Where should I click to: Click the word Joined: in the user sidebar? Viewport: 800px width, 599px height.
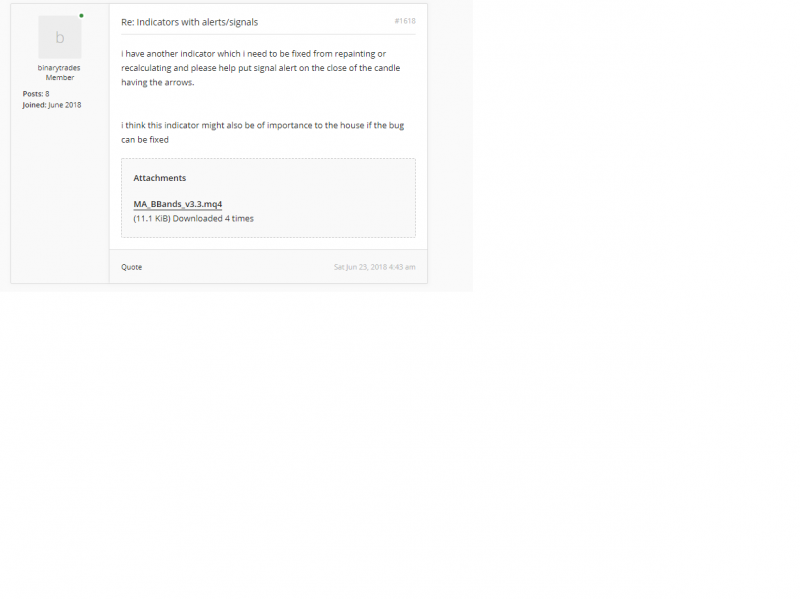34,105
